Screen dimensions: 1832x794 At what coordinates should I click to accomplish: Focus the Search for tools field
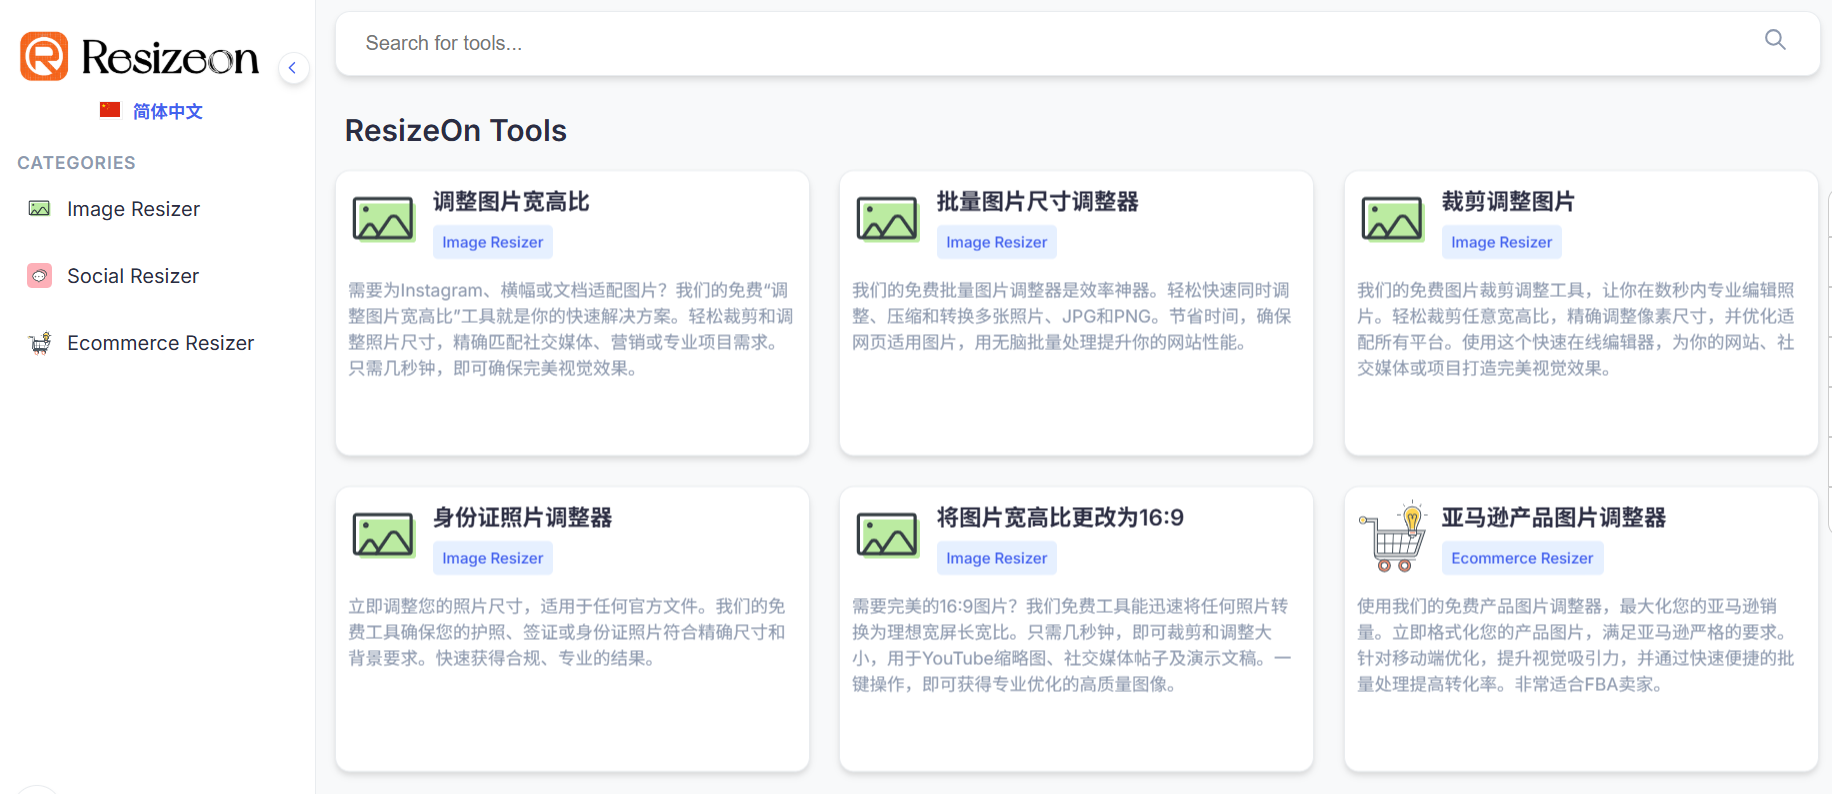coord(1077,43)
